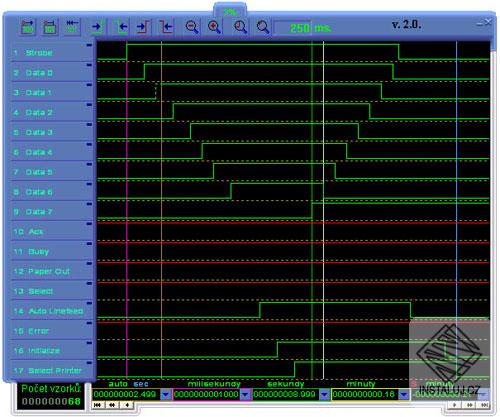The image size is (500, 417).
Task: Click the v. 2.0. version label
Action: pyautogui.click(x=407, y=25)
